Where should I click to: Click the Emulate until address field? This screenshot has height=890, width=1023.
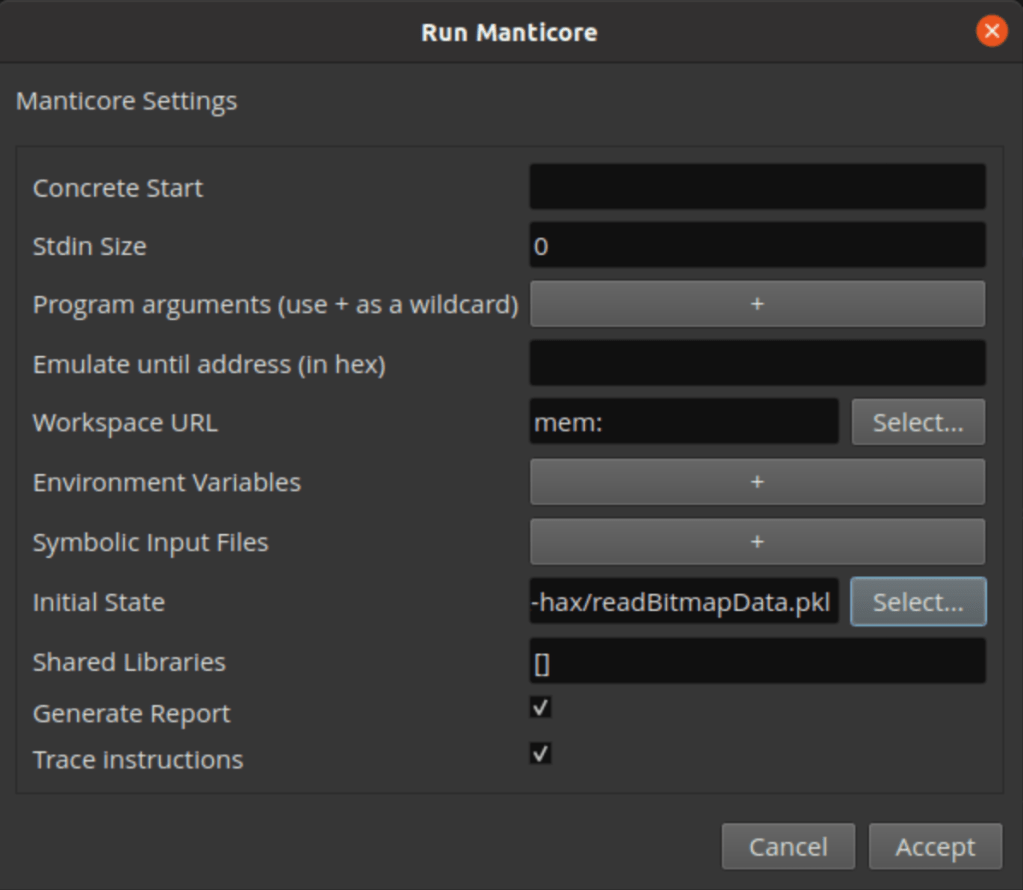pyautogui.click(x=757, y=362)
